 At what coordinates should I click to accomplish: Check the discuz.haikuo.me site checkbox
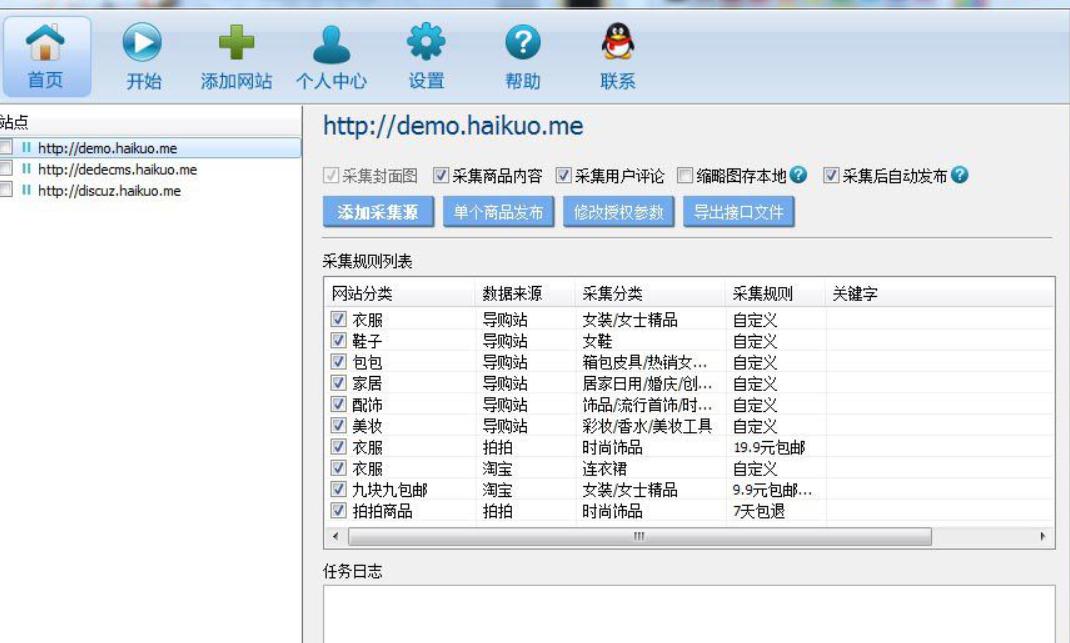tap(5, 189)
